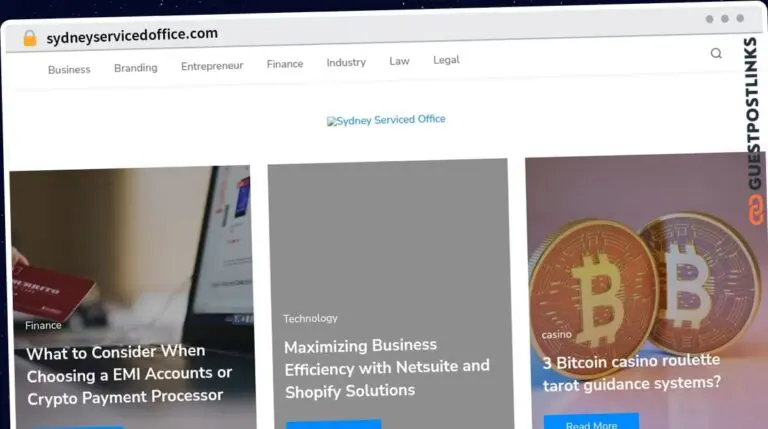Click the Technology tag on the middle card

pos(311,318)
